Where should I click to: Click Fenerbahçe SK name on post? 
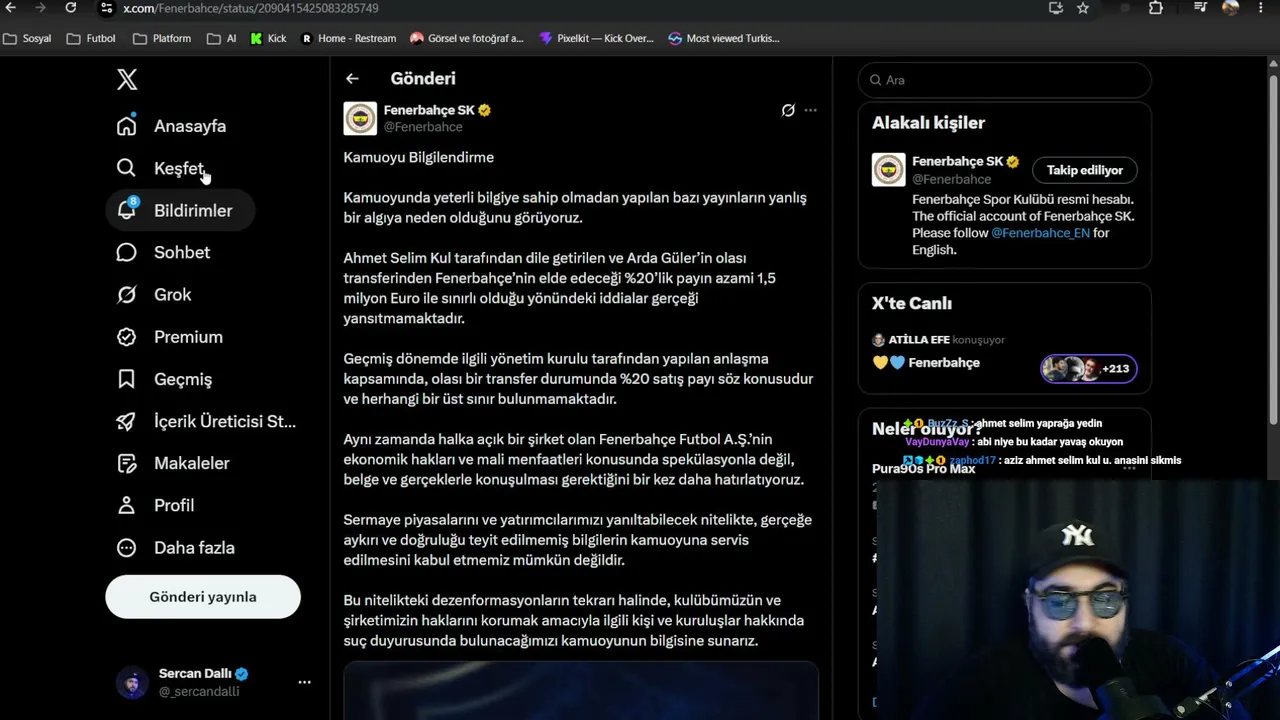click(x=429, y=110)
